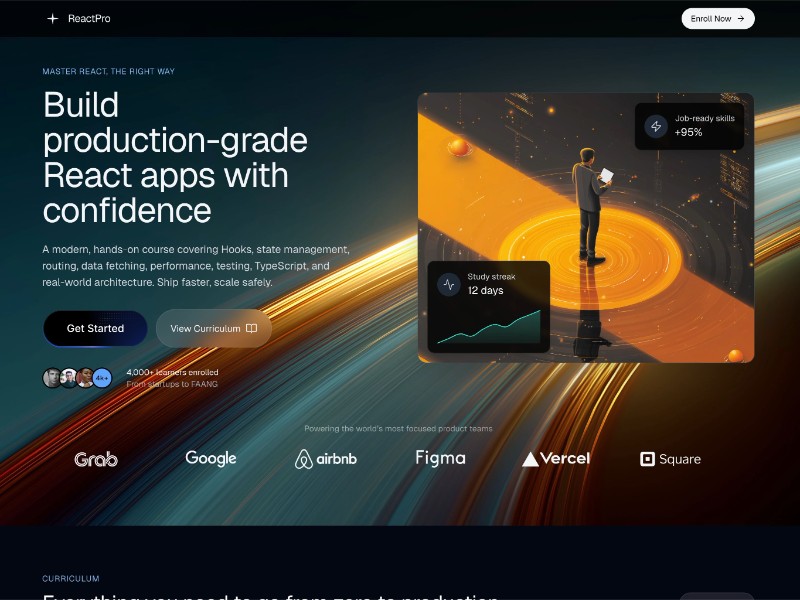Click the 4,000+ learners enrolled text

(171, 371)
